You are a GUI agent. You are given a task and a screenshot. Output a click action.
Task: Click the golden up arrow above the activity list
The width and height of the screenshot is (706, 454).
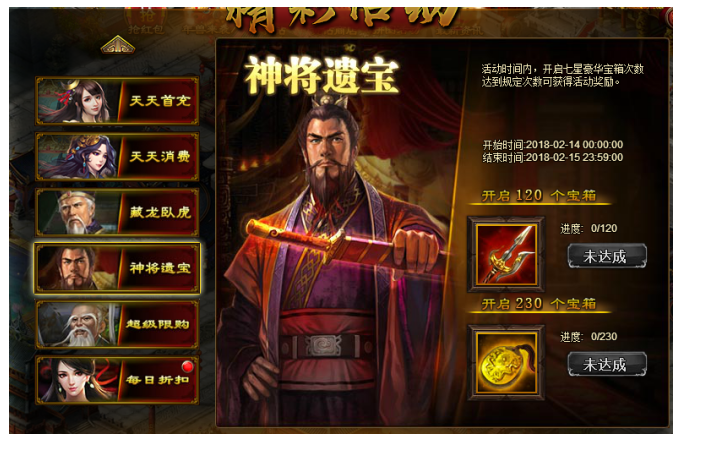[x=118, y=45]
